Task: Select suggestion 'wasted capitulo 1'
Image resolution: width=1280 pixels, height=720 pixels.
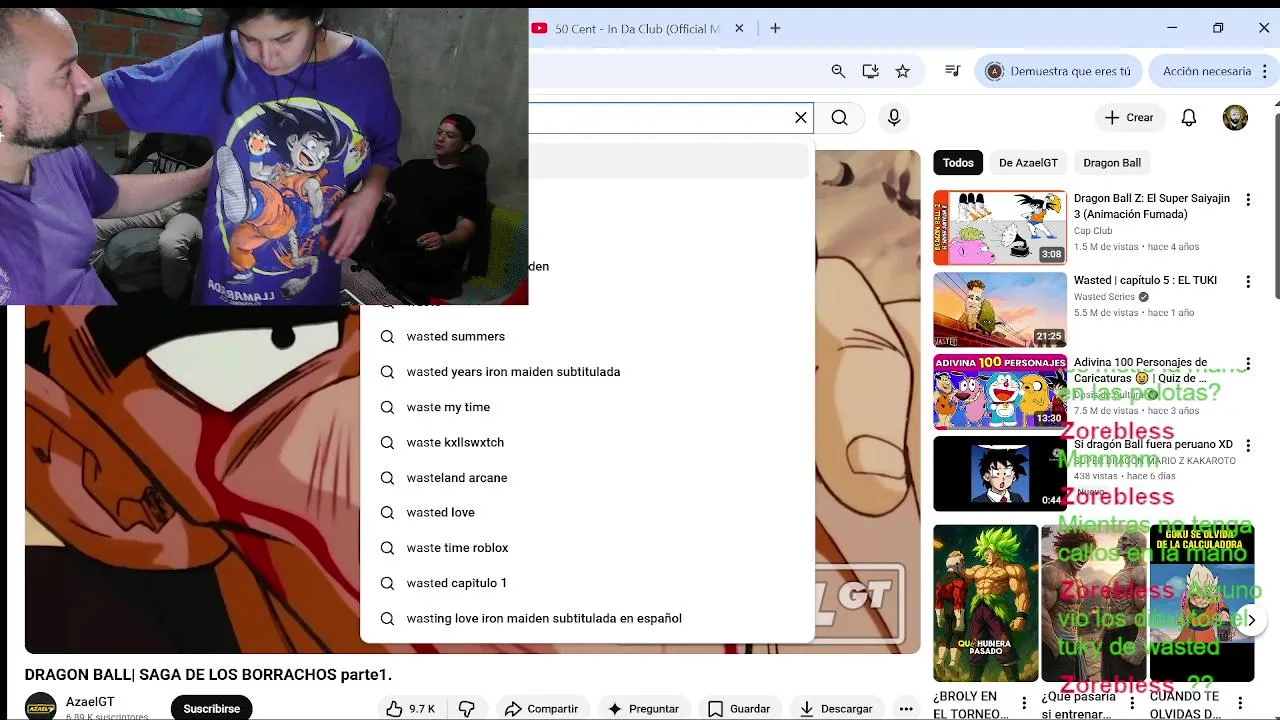Action: 588,583
